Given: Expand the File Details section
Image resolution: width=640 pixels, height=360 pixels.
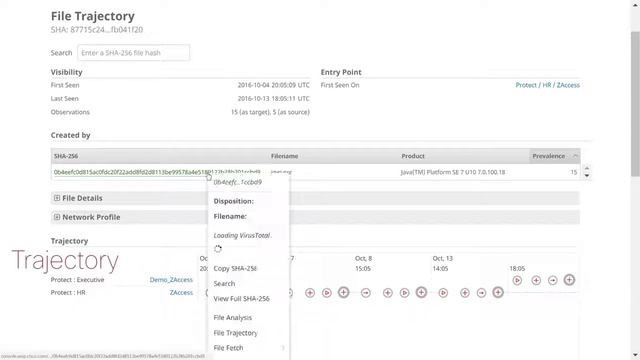Looking at the screenshot, I should [57, 198].
